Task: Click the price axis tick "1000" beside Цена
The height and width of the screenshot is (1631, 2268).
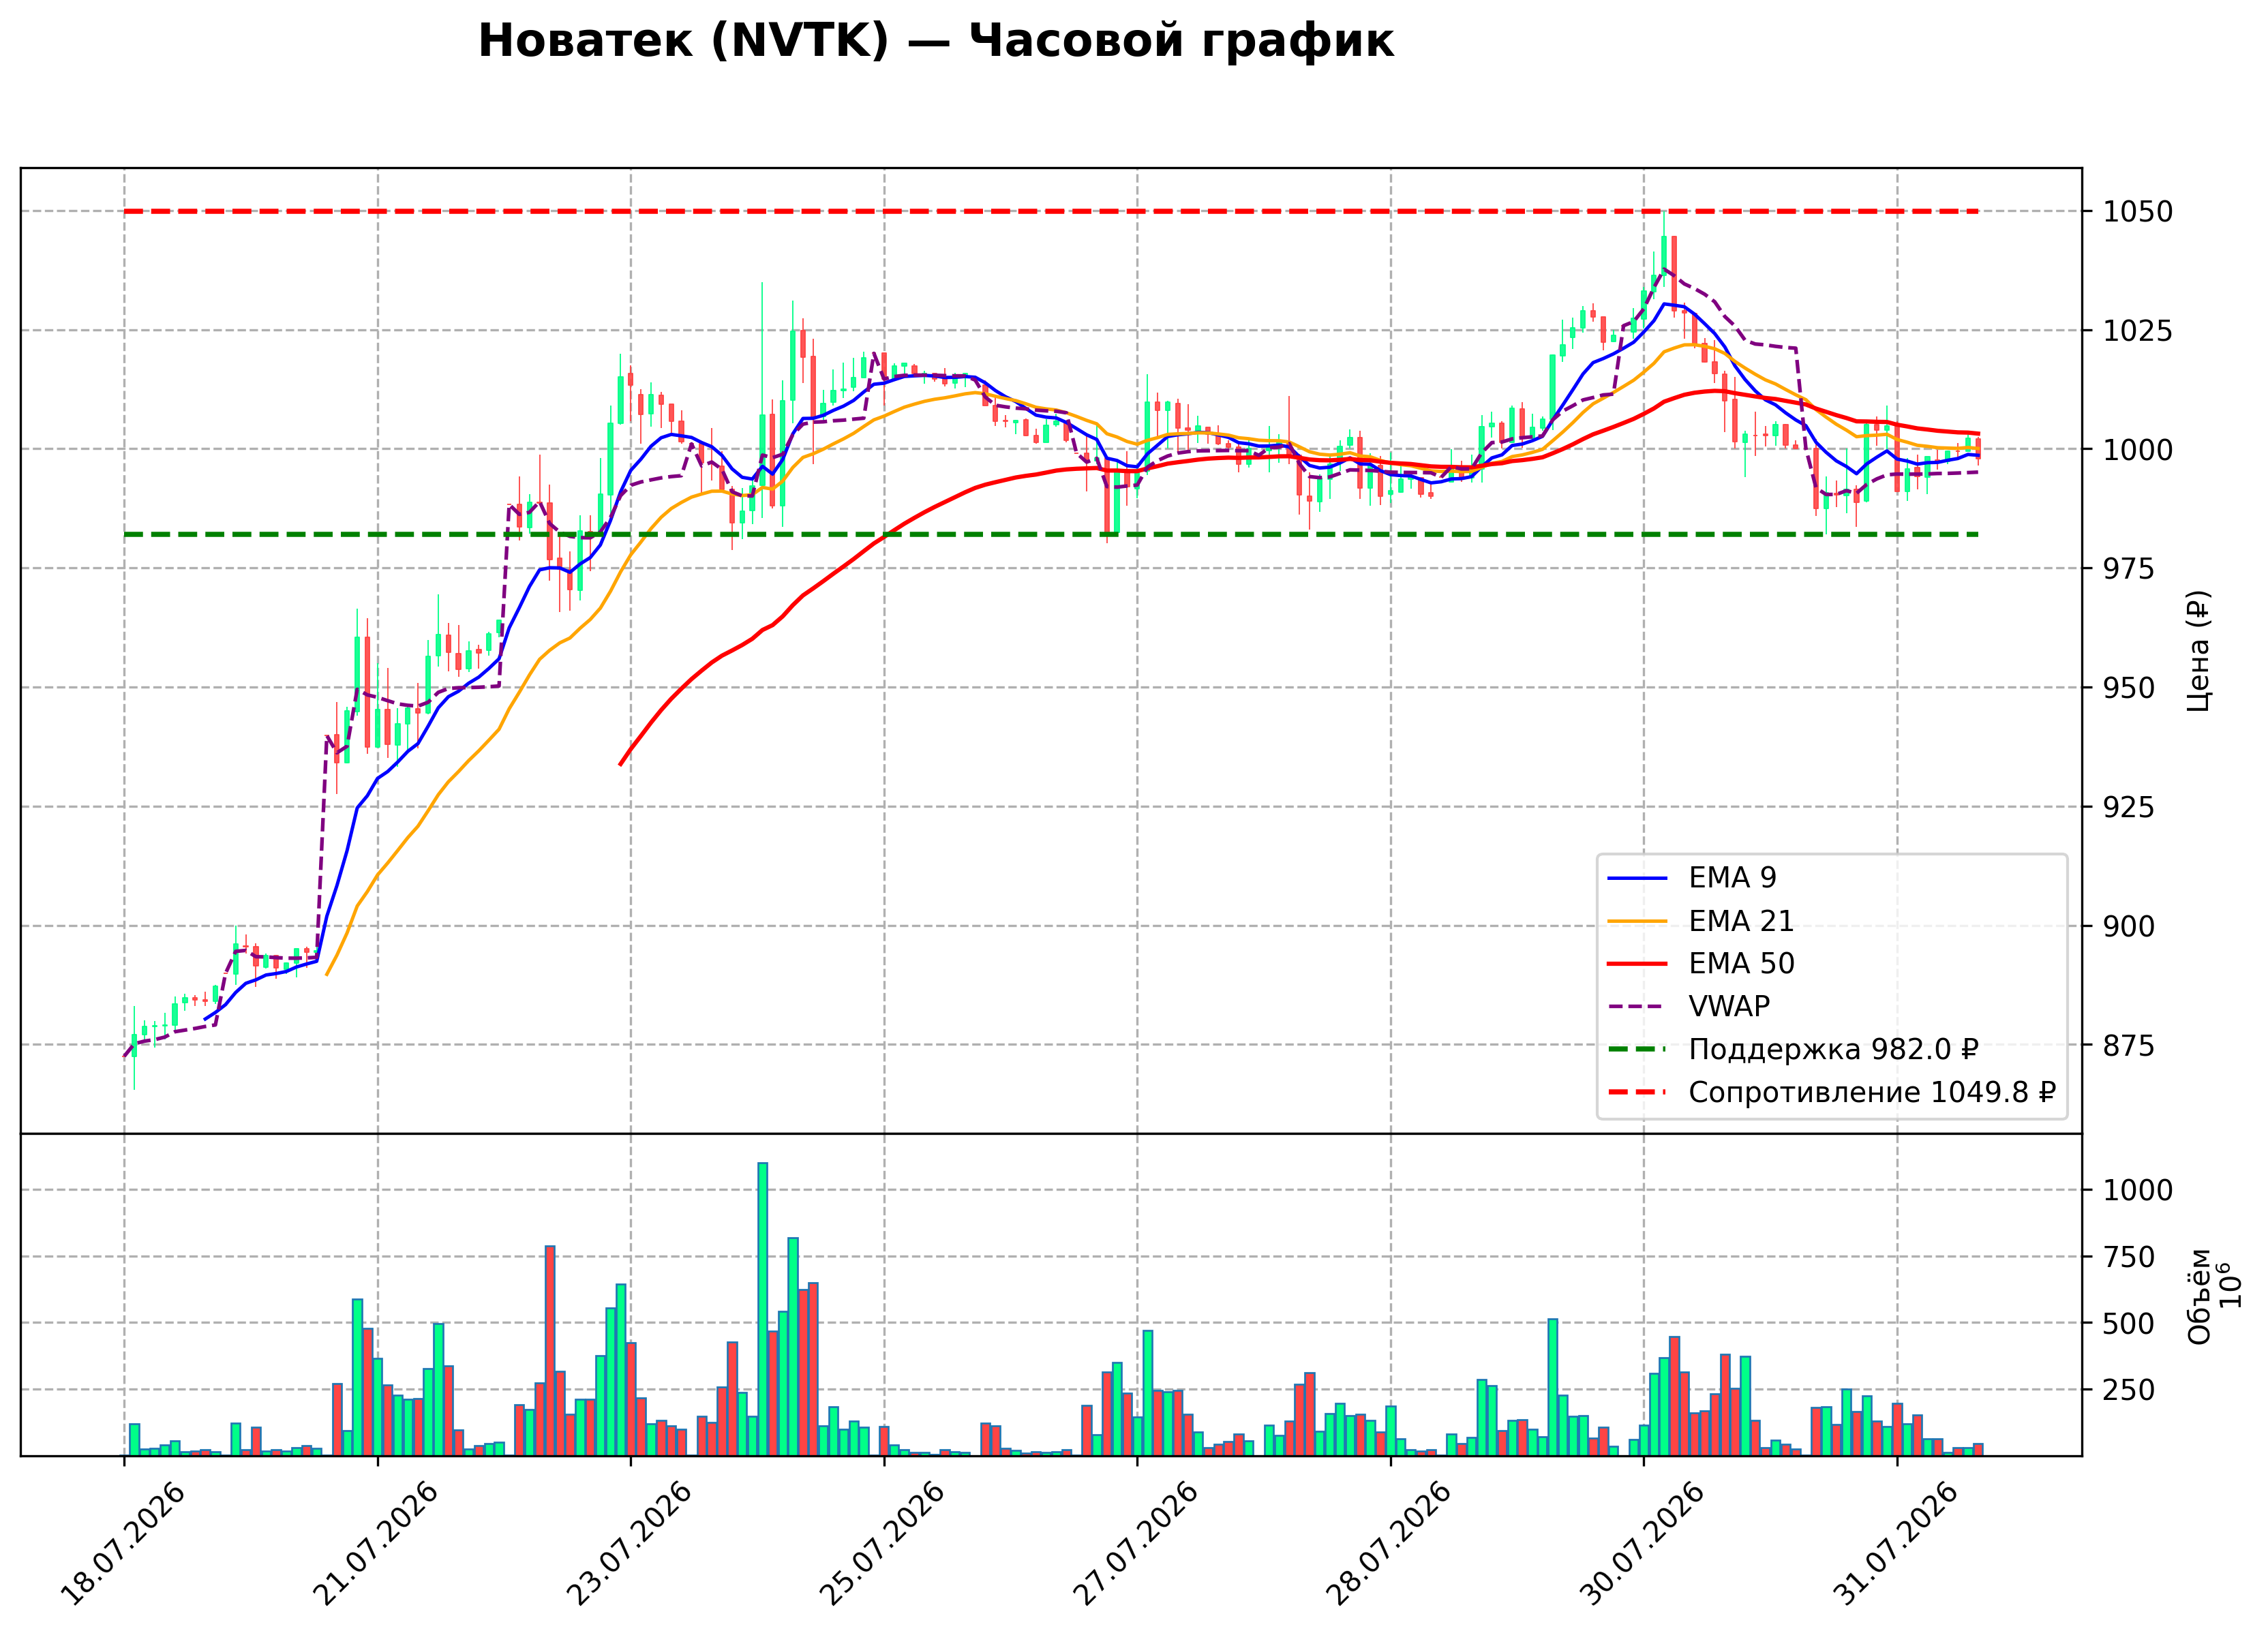Action: tap(2138, 450)
